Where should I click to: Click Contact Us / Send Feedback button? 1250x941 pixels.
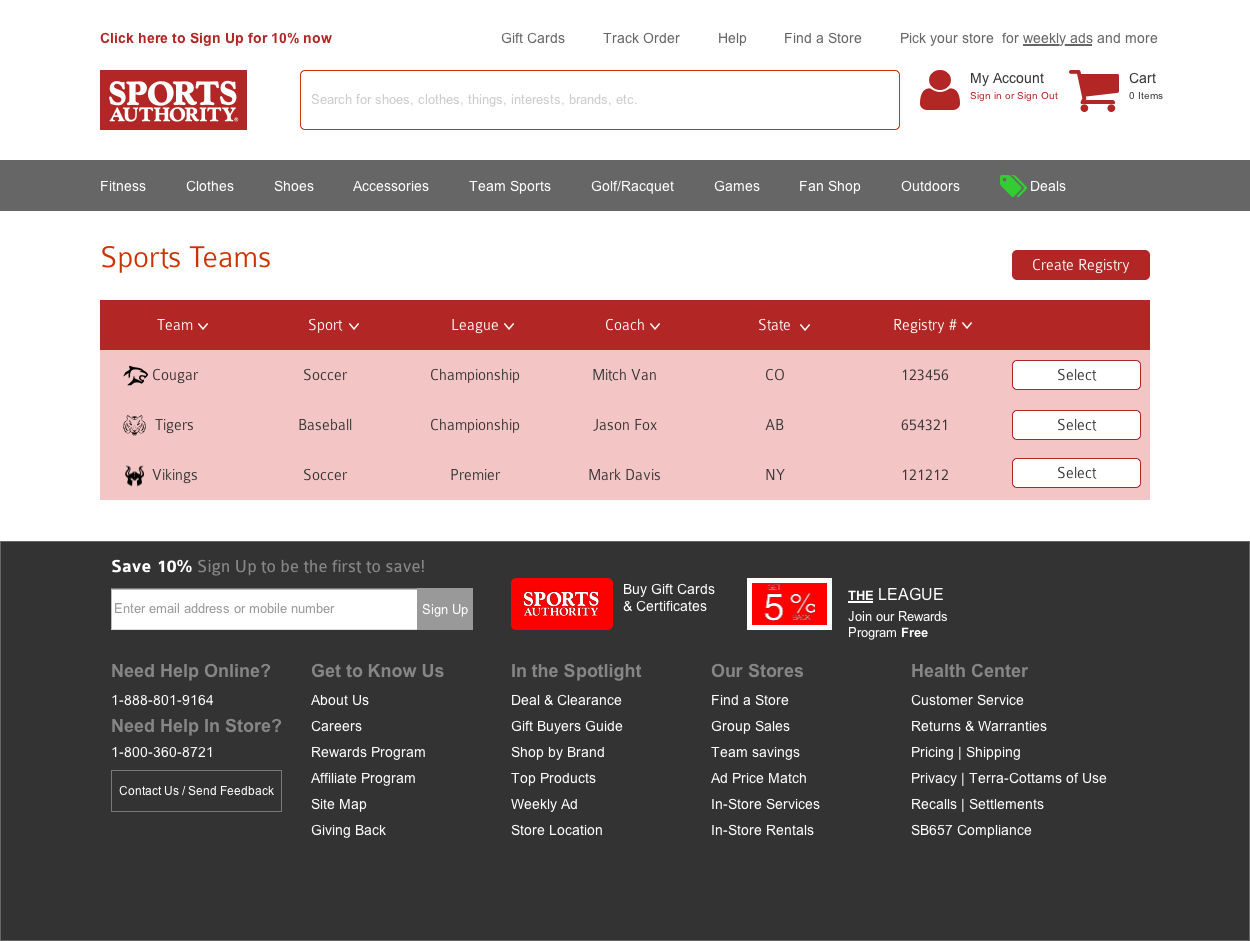(x=196, y=791)
